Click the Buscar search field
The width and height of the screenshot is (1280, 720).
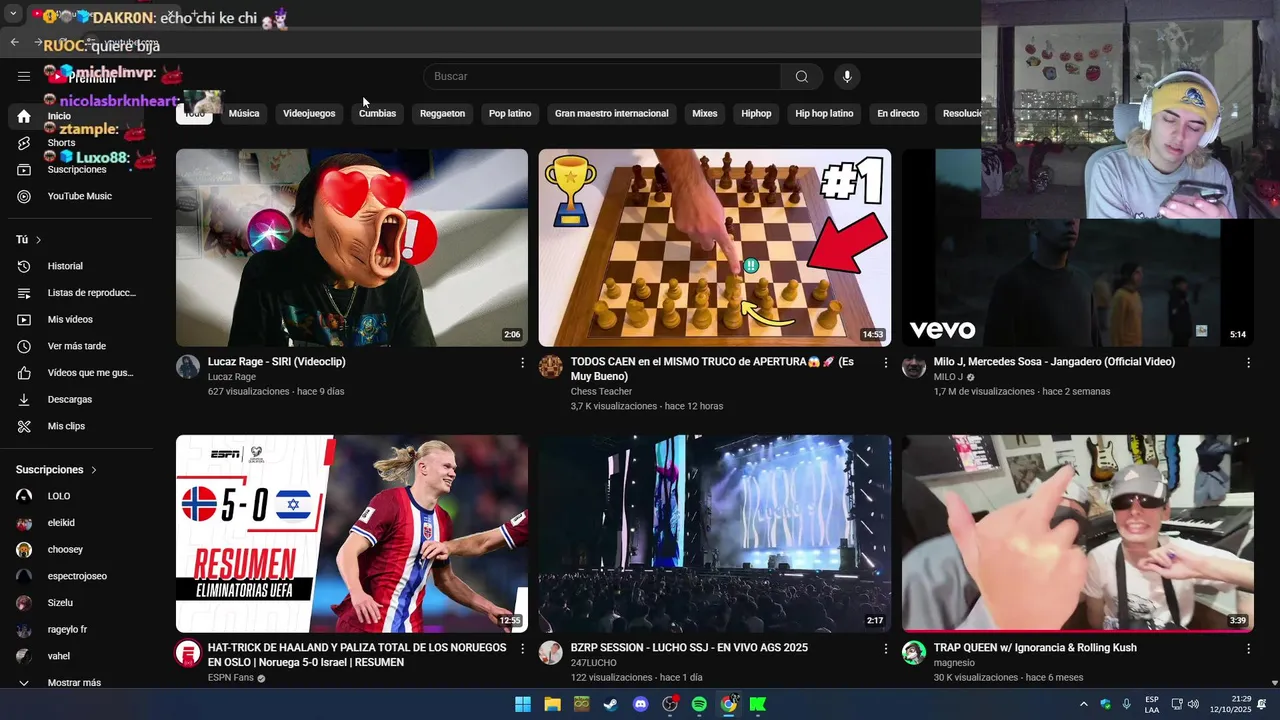602,77
